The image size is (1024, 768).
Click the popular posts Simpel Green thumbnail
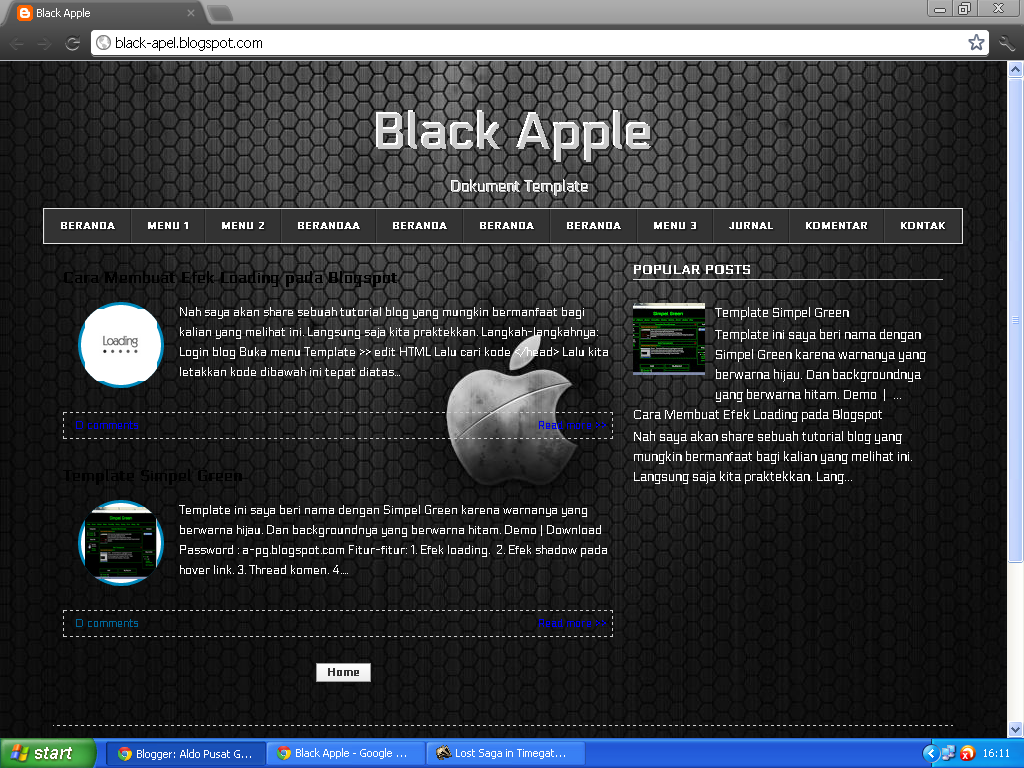tap(669, 339)
